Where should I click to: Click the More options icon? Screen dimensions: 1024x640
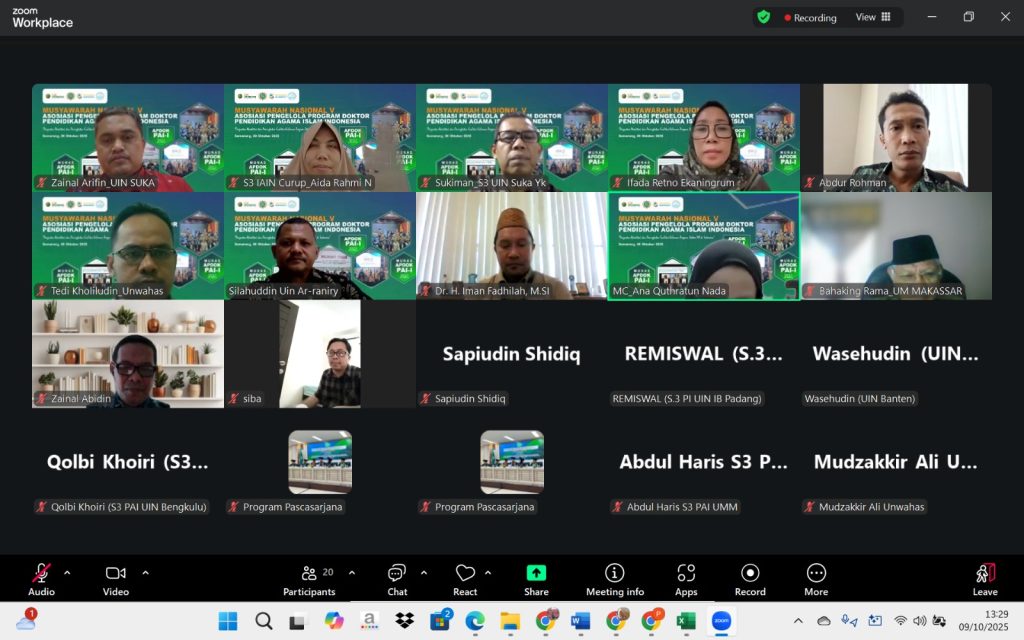[816, 579]
